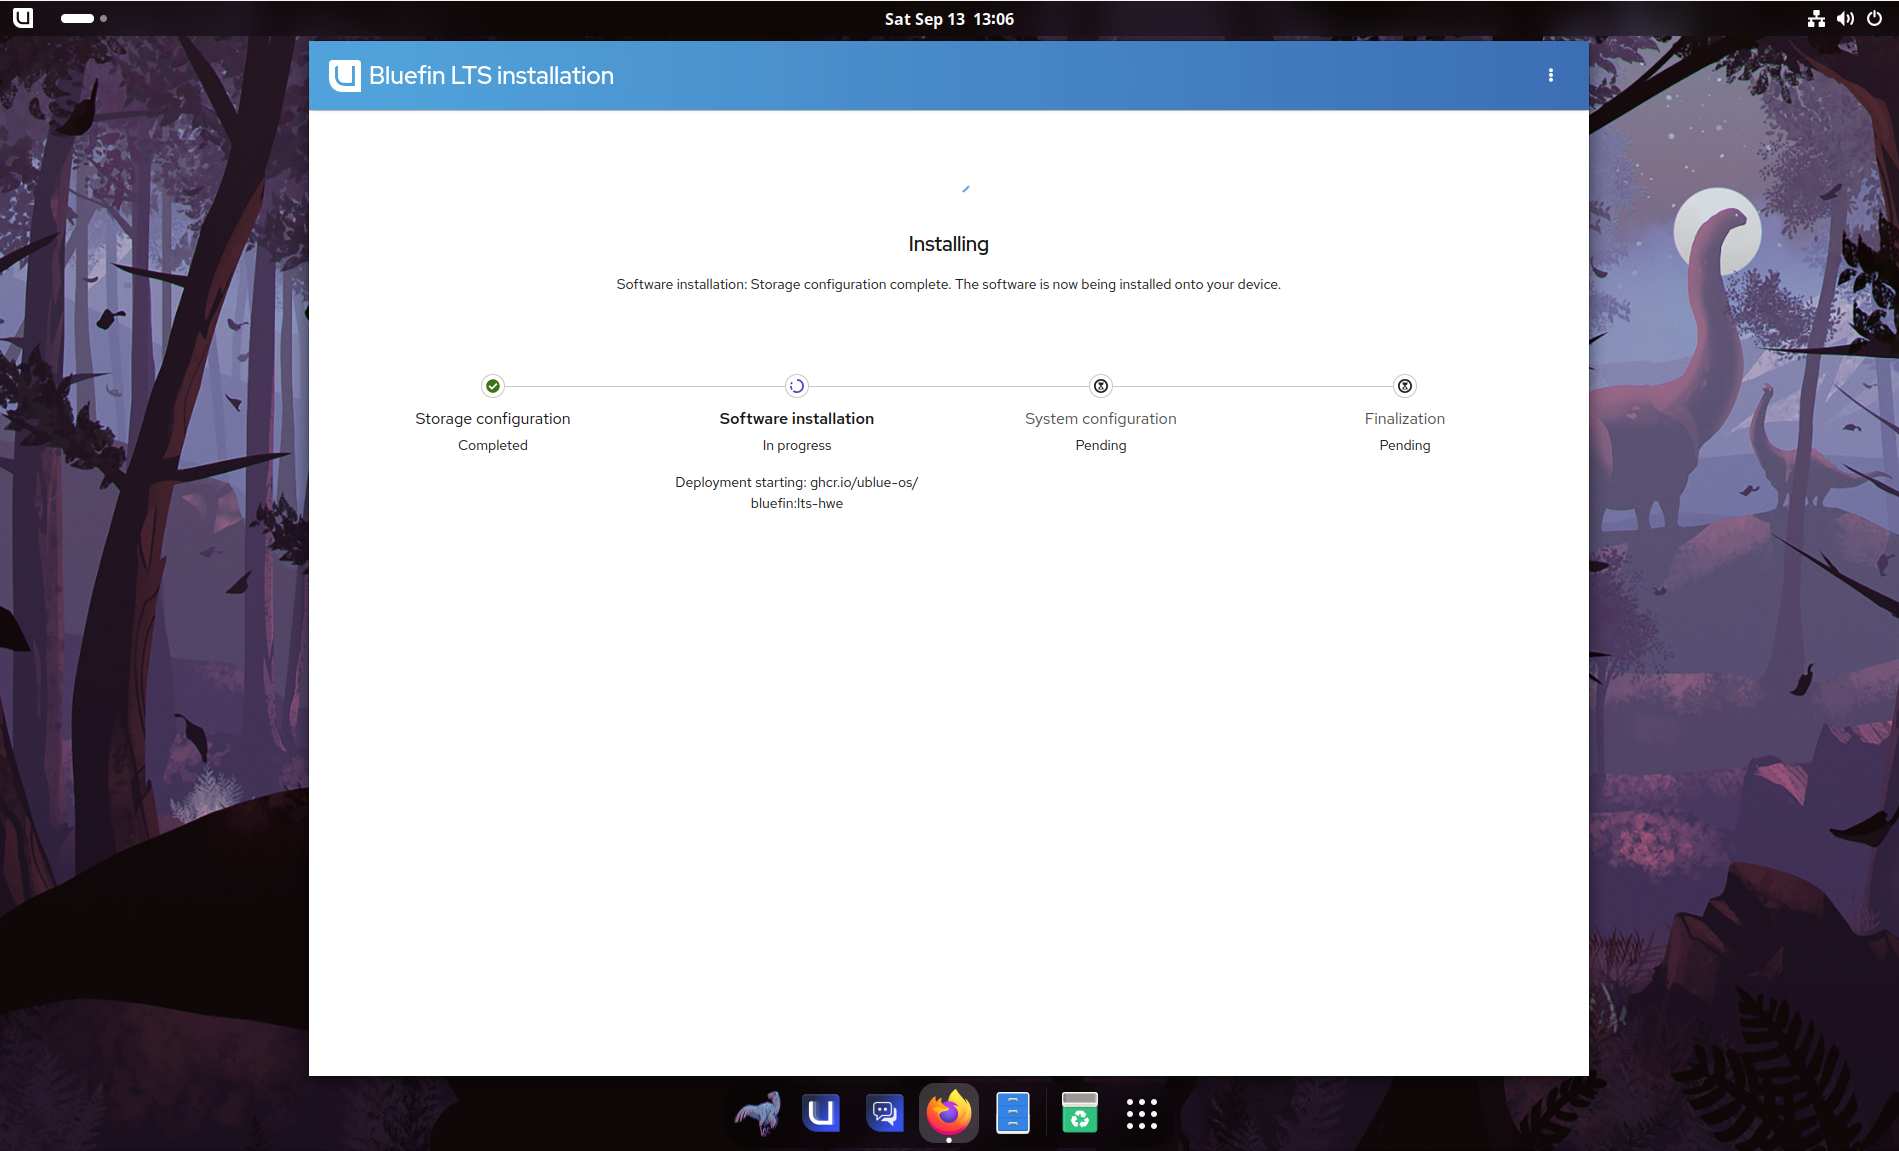Open the clock and calendar menu
The height and width of the screenshot is (1151, 1899).
pos(949,19)
